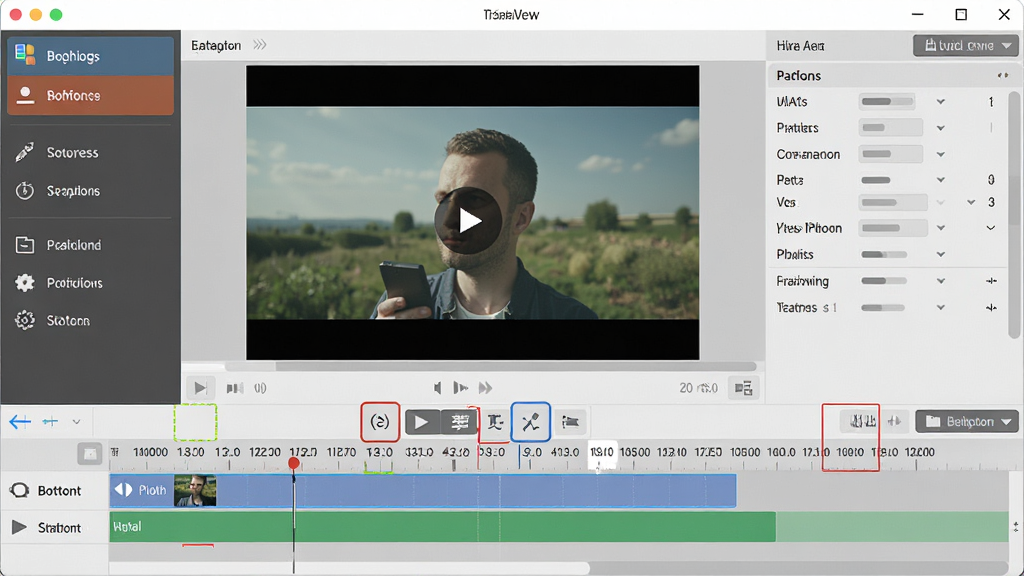
Task: Select the text tool icon in timeline toolbar
Action: pyautogui.click(x=495, y=423)
